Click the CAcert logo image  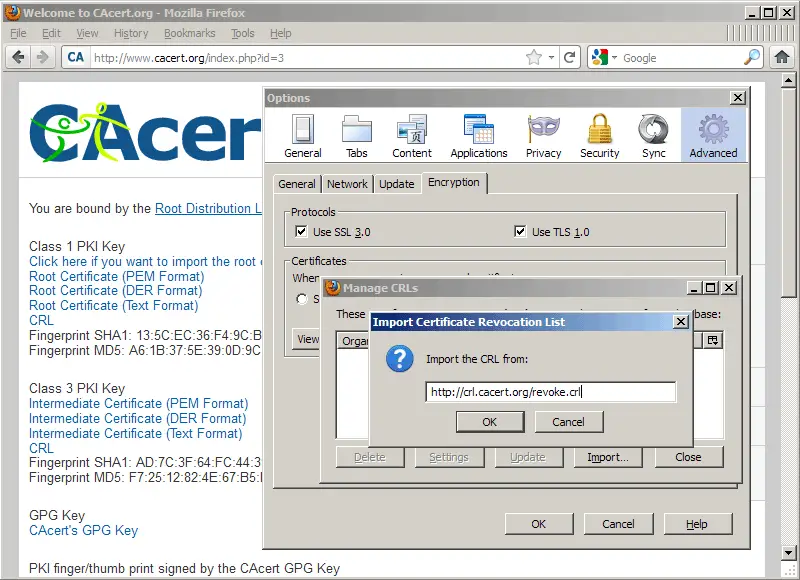pyautogui.click(x=145, y=133)
